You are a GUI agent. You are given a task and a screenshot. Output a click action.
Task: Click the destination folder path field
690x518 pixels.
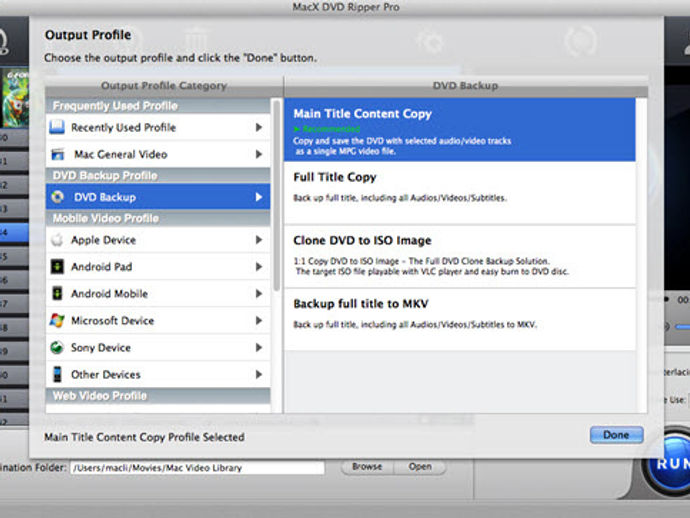[x=197, y=468]
